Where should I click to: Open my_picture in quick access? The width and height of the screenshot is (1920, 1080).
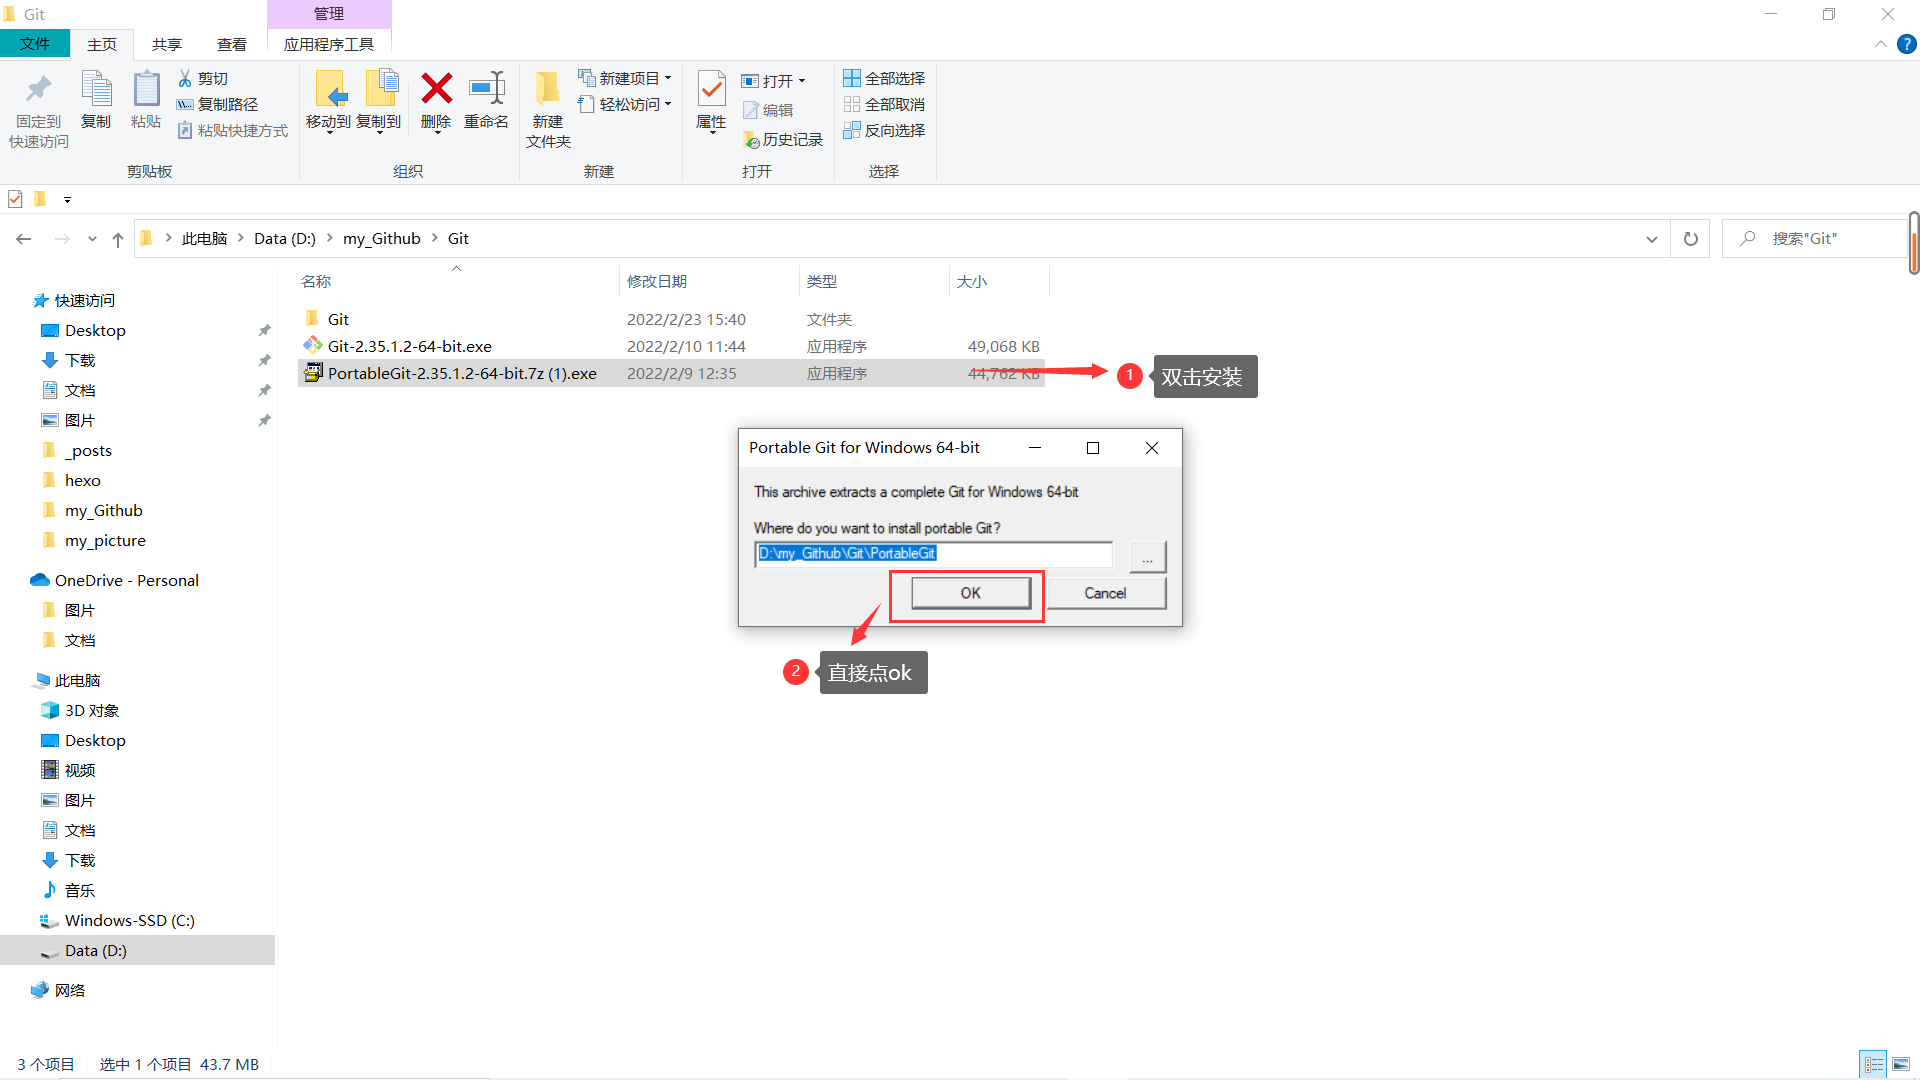(x=105, y=541)
